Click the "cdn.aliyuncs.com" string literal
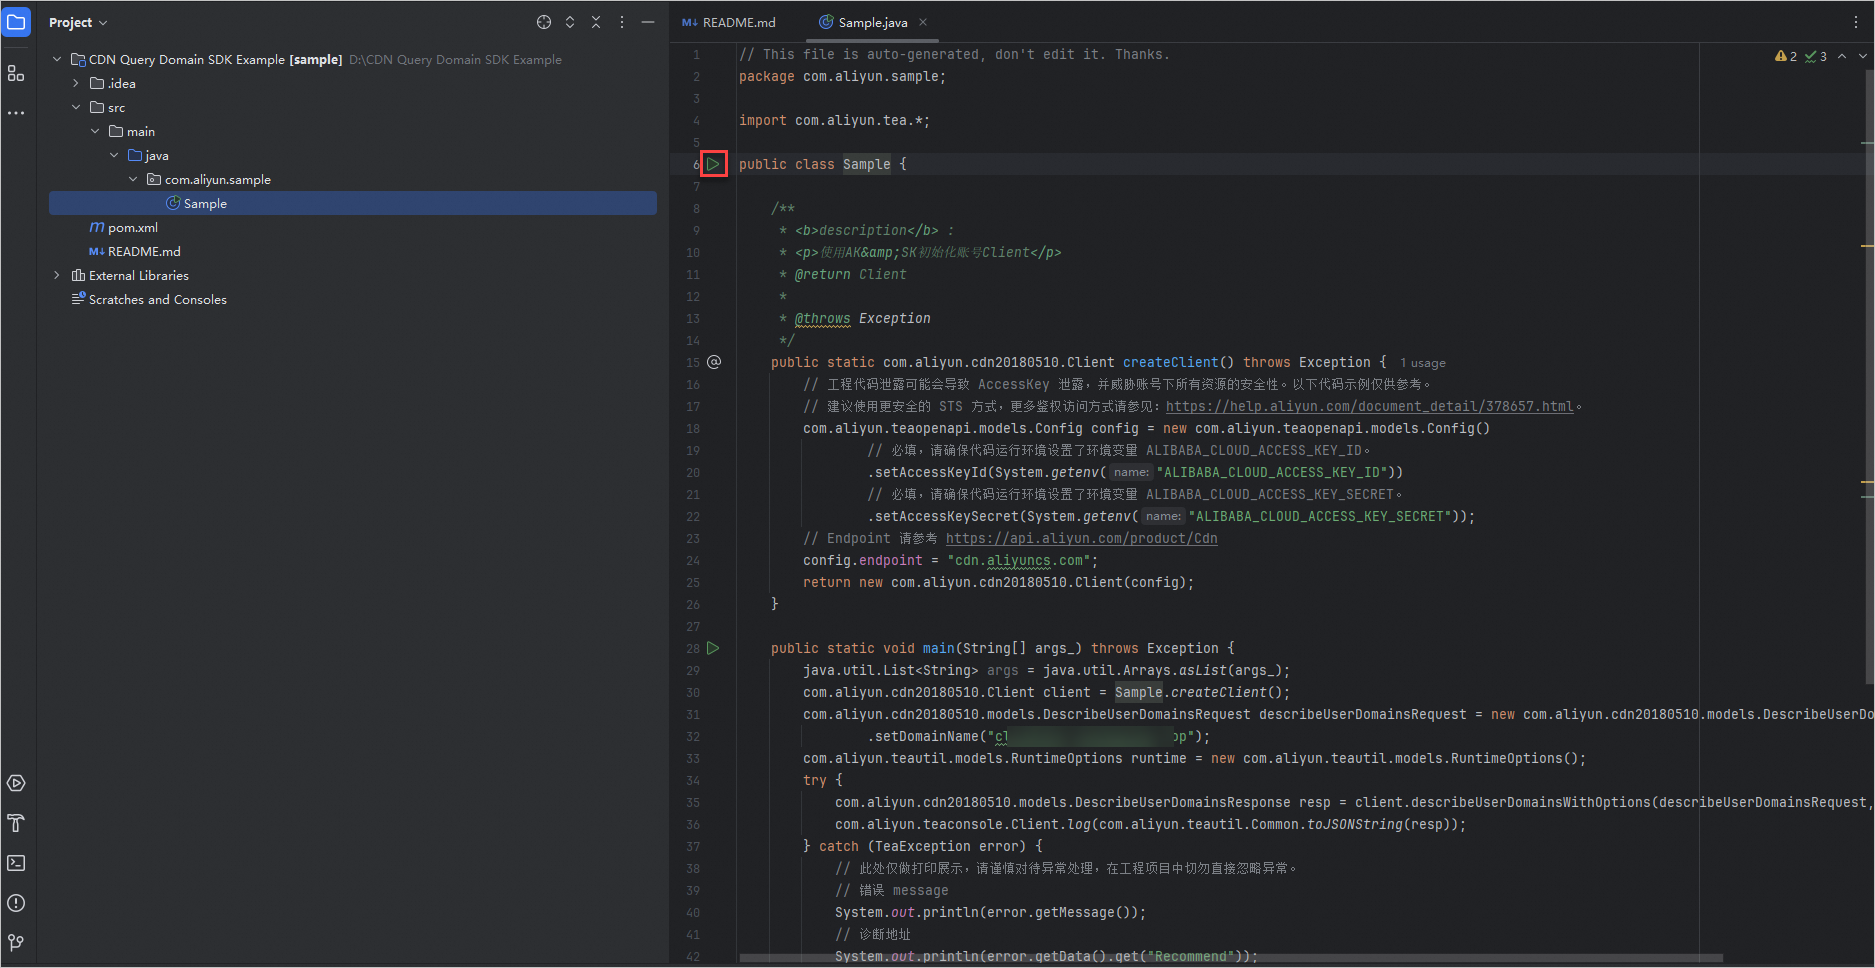 1019,560
